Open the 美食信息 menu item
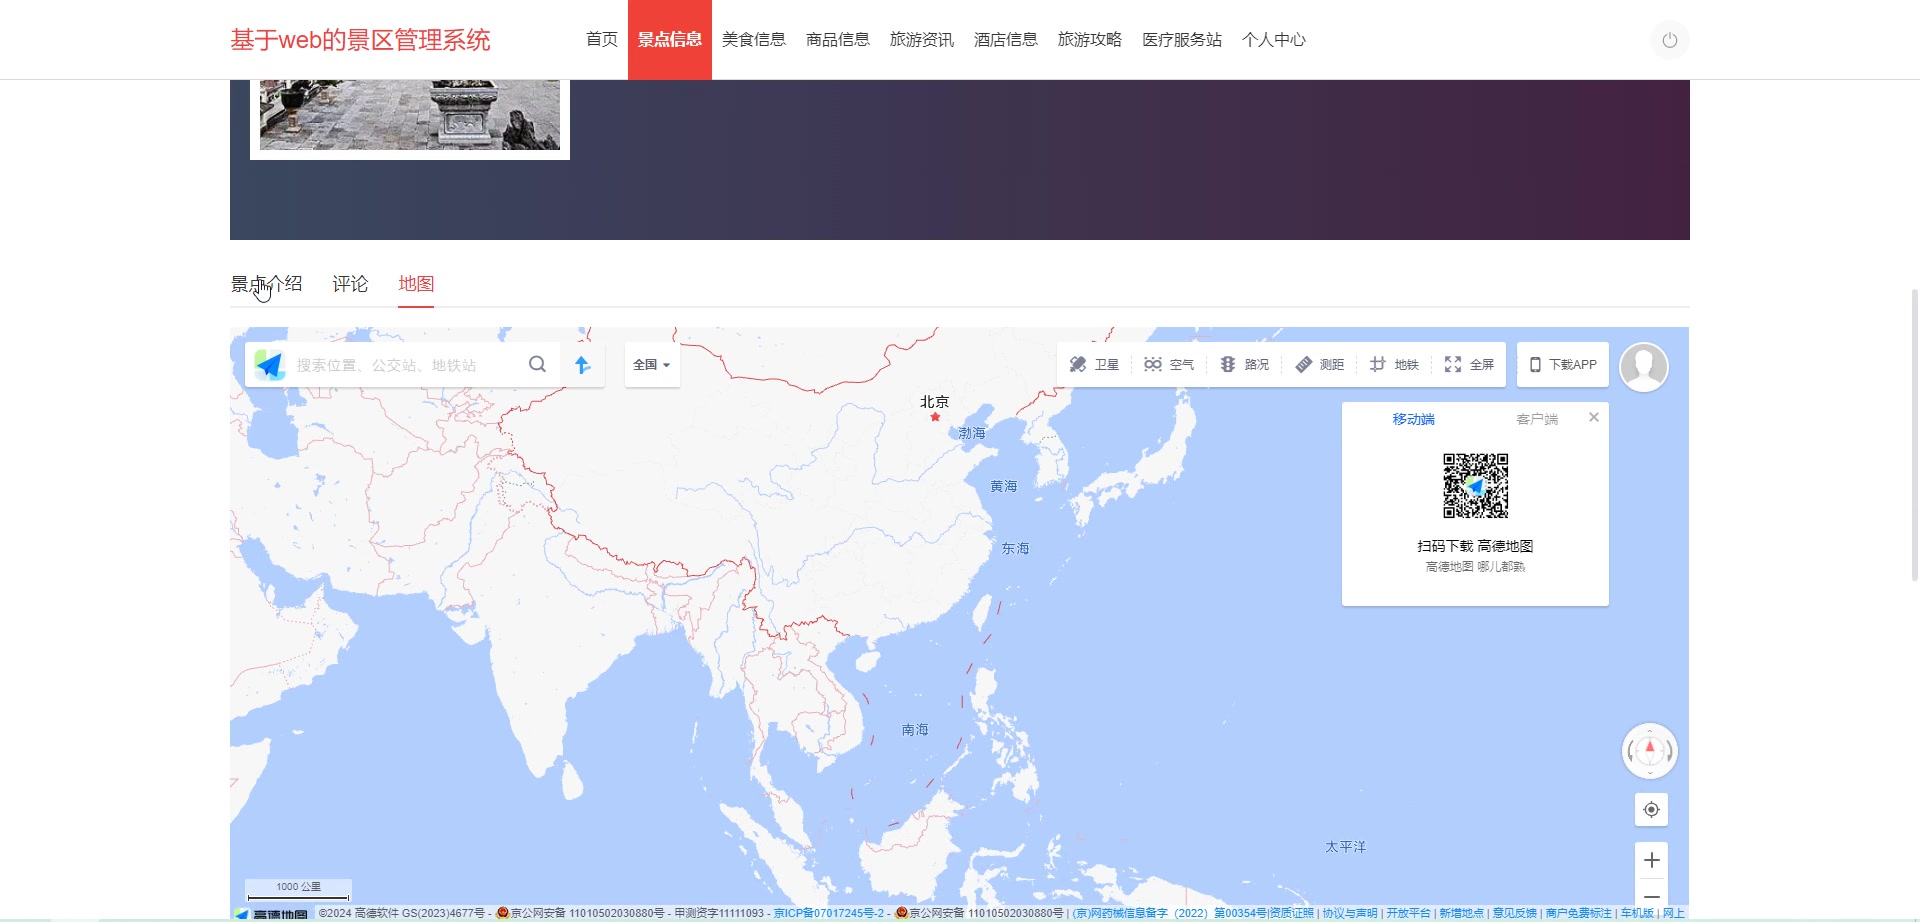The width and height of the screenshot is (1920, 922). pyautogui.click(x=753, y=40)
